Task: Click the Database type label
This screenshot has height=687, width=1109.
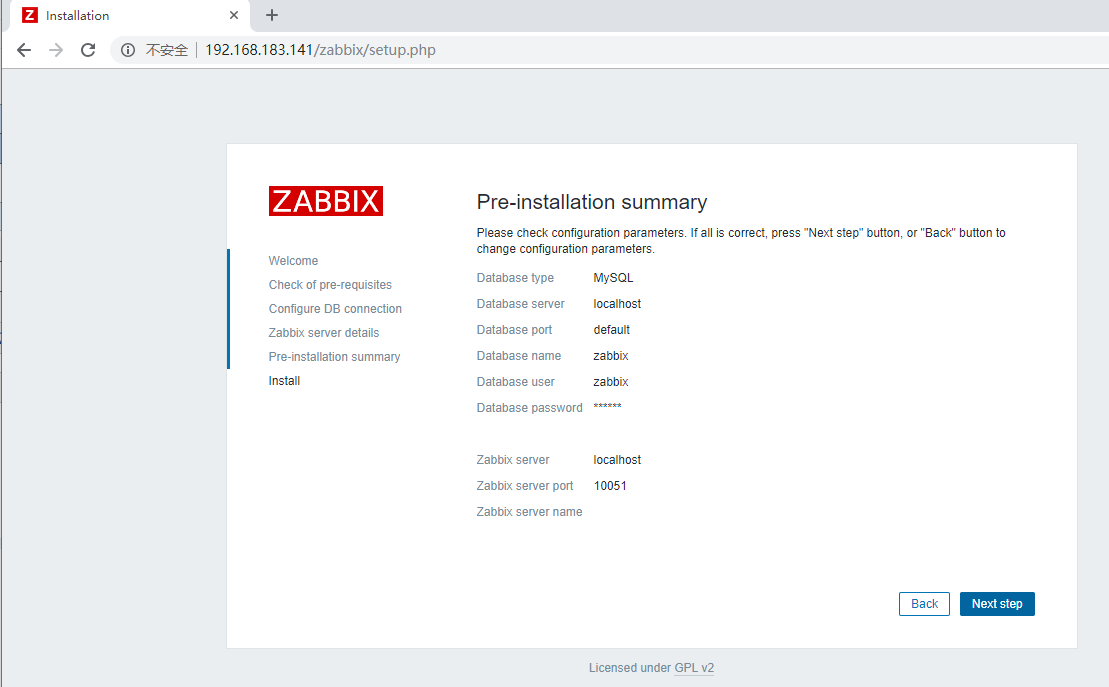Action: (516, 278)
